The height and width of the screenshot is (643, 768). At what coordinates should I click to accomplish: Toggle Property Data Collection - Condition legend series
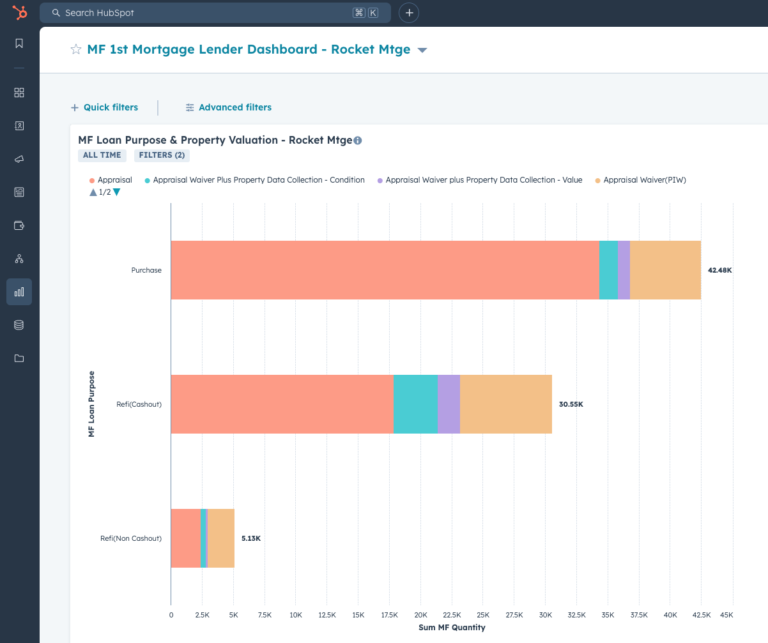click(255, 180)
